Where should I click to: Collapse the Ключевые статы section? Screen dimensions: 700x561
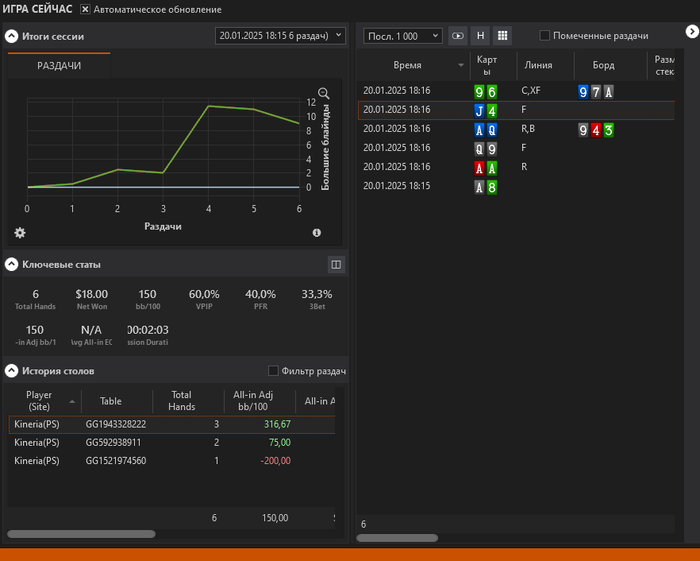point(12,264)
